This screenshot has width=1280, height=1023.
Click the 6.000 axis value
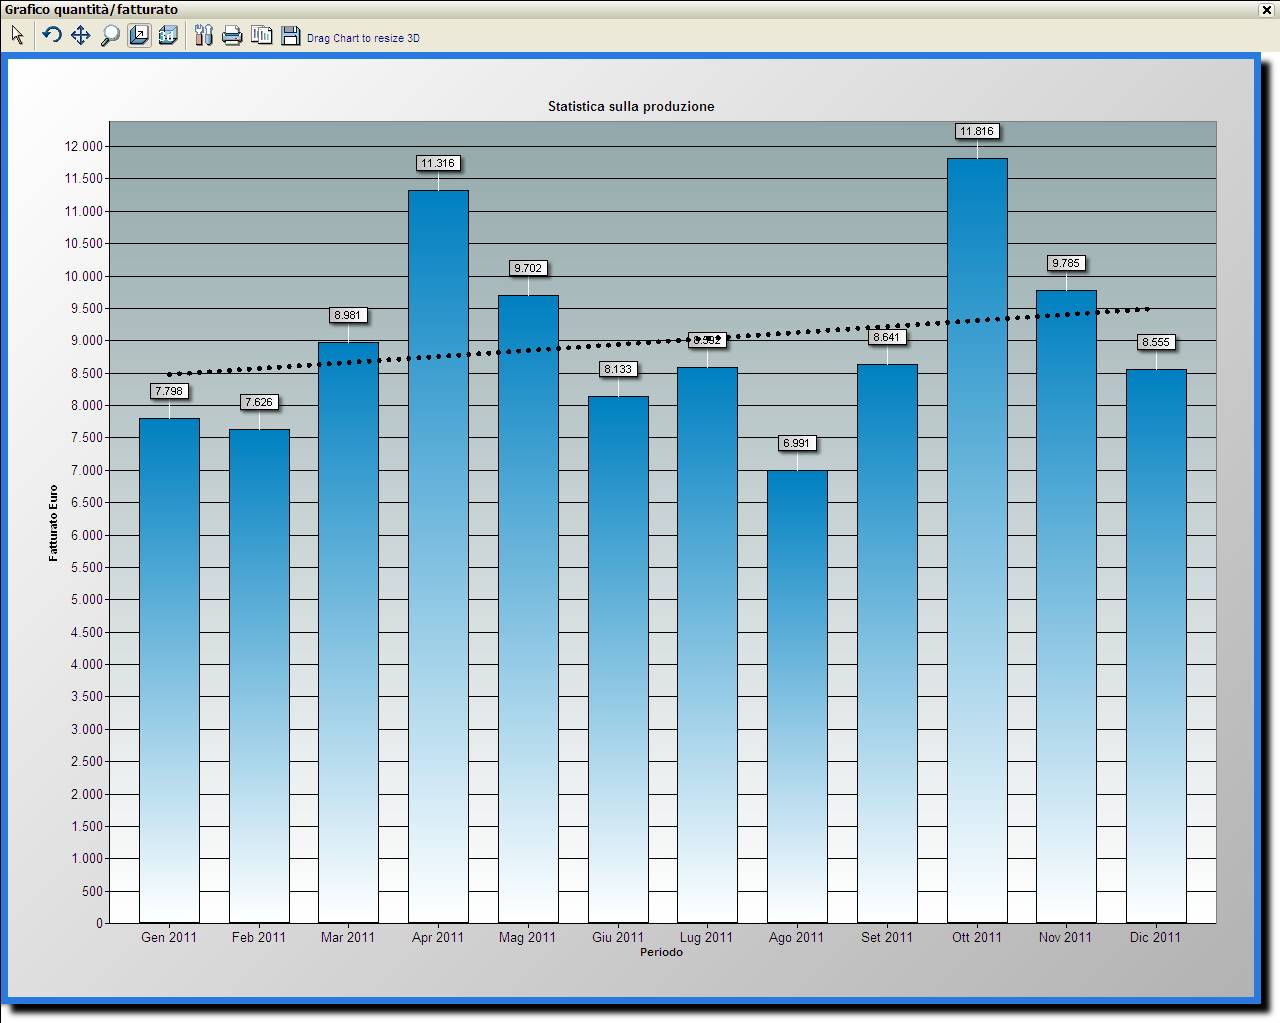pos(87,535)
